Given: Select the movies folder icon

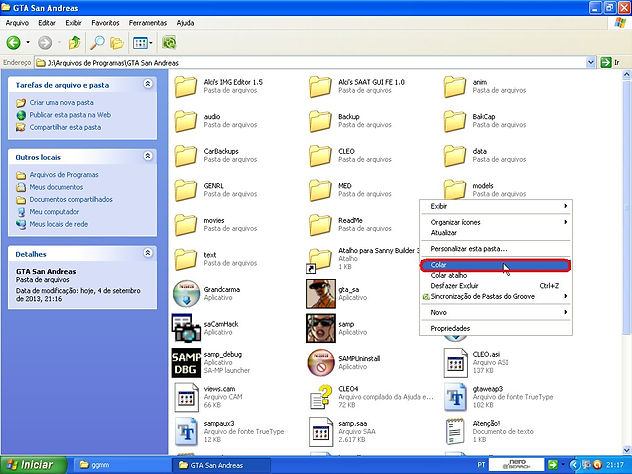Looking at the screenshot, I should click(185, 225).
